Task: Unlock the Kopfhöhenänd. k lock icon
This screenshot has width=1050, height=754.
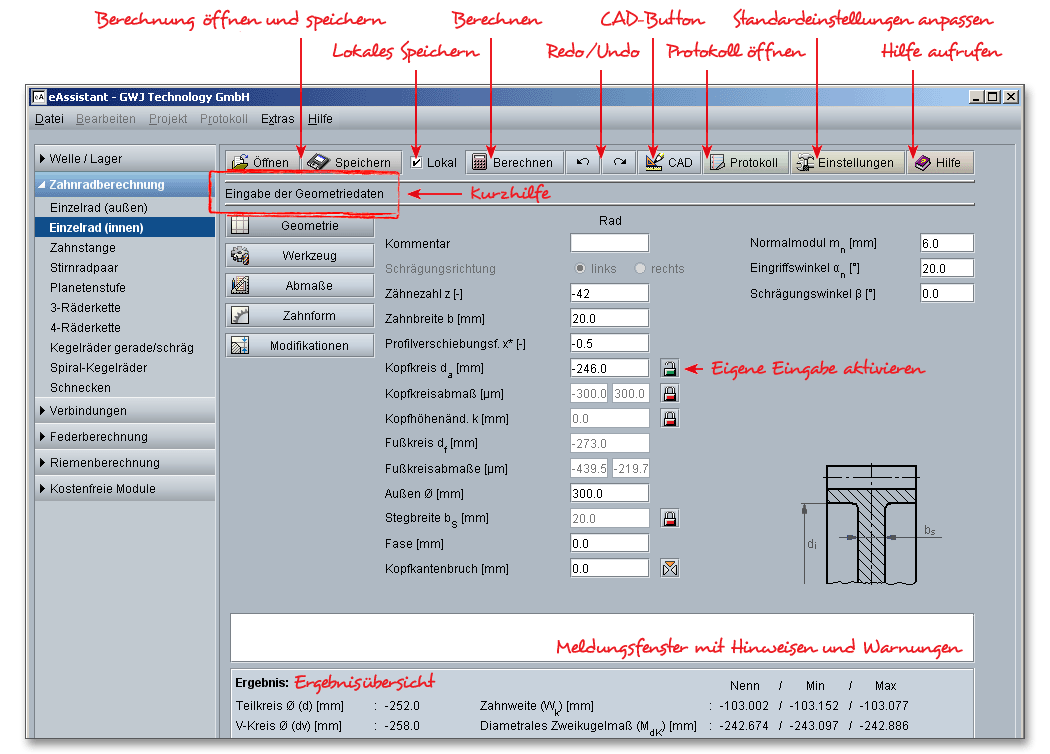Action: pos(670,419)
